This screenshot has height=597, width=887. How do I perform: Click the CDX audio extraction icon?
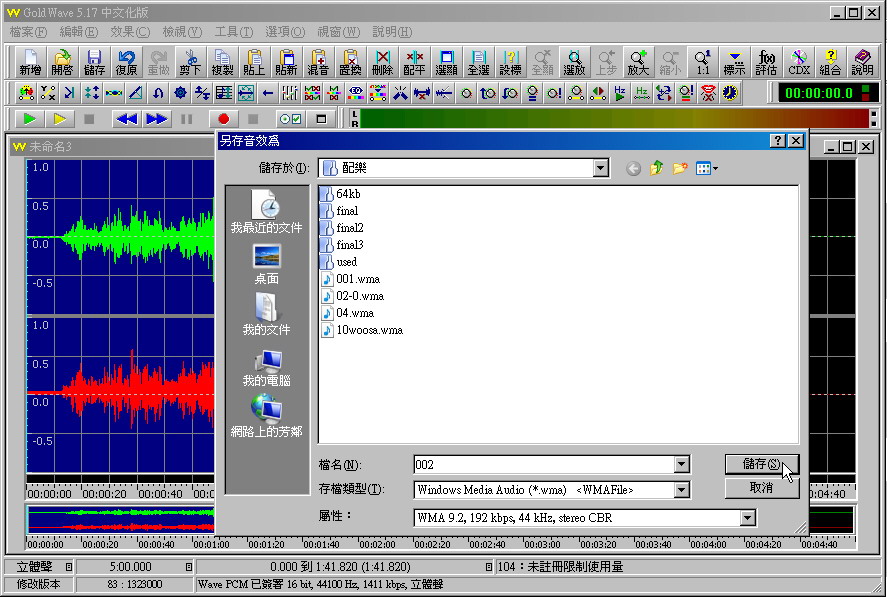(799, 62)
